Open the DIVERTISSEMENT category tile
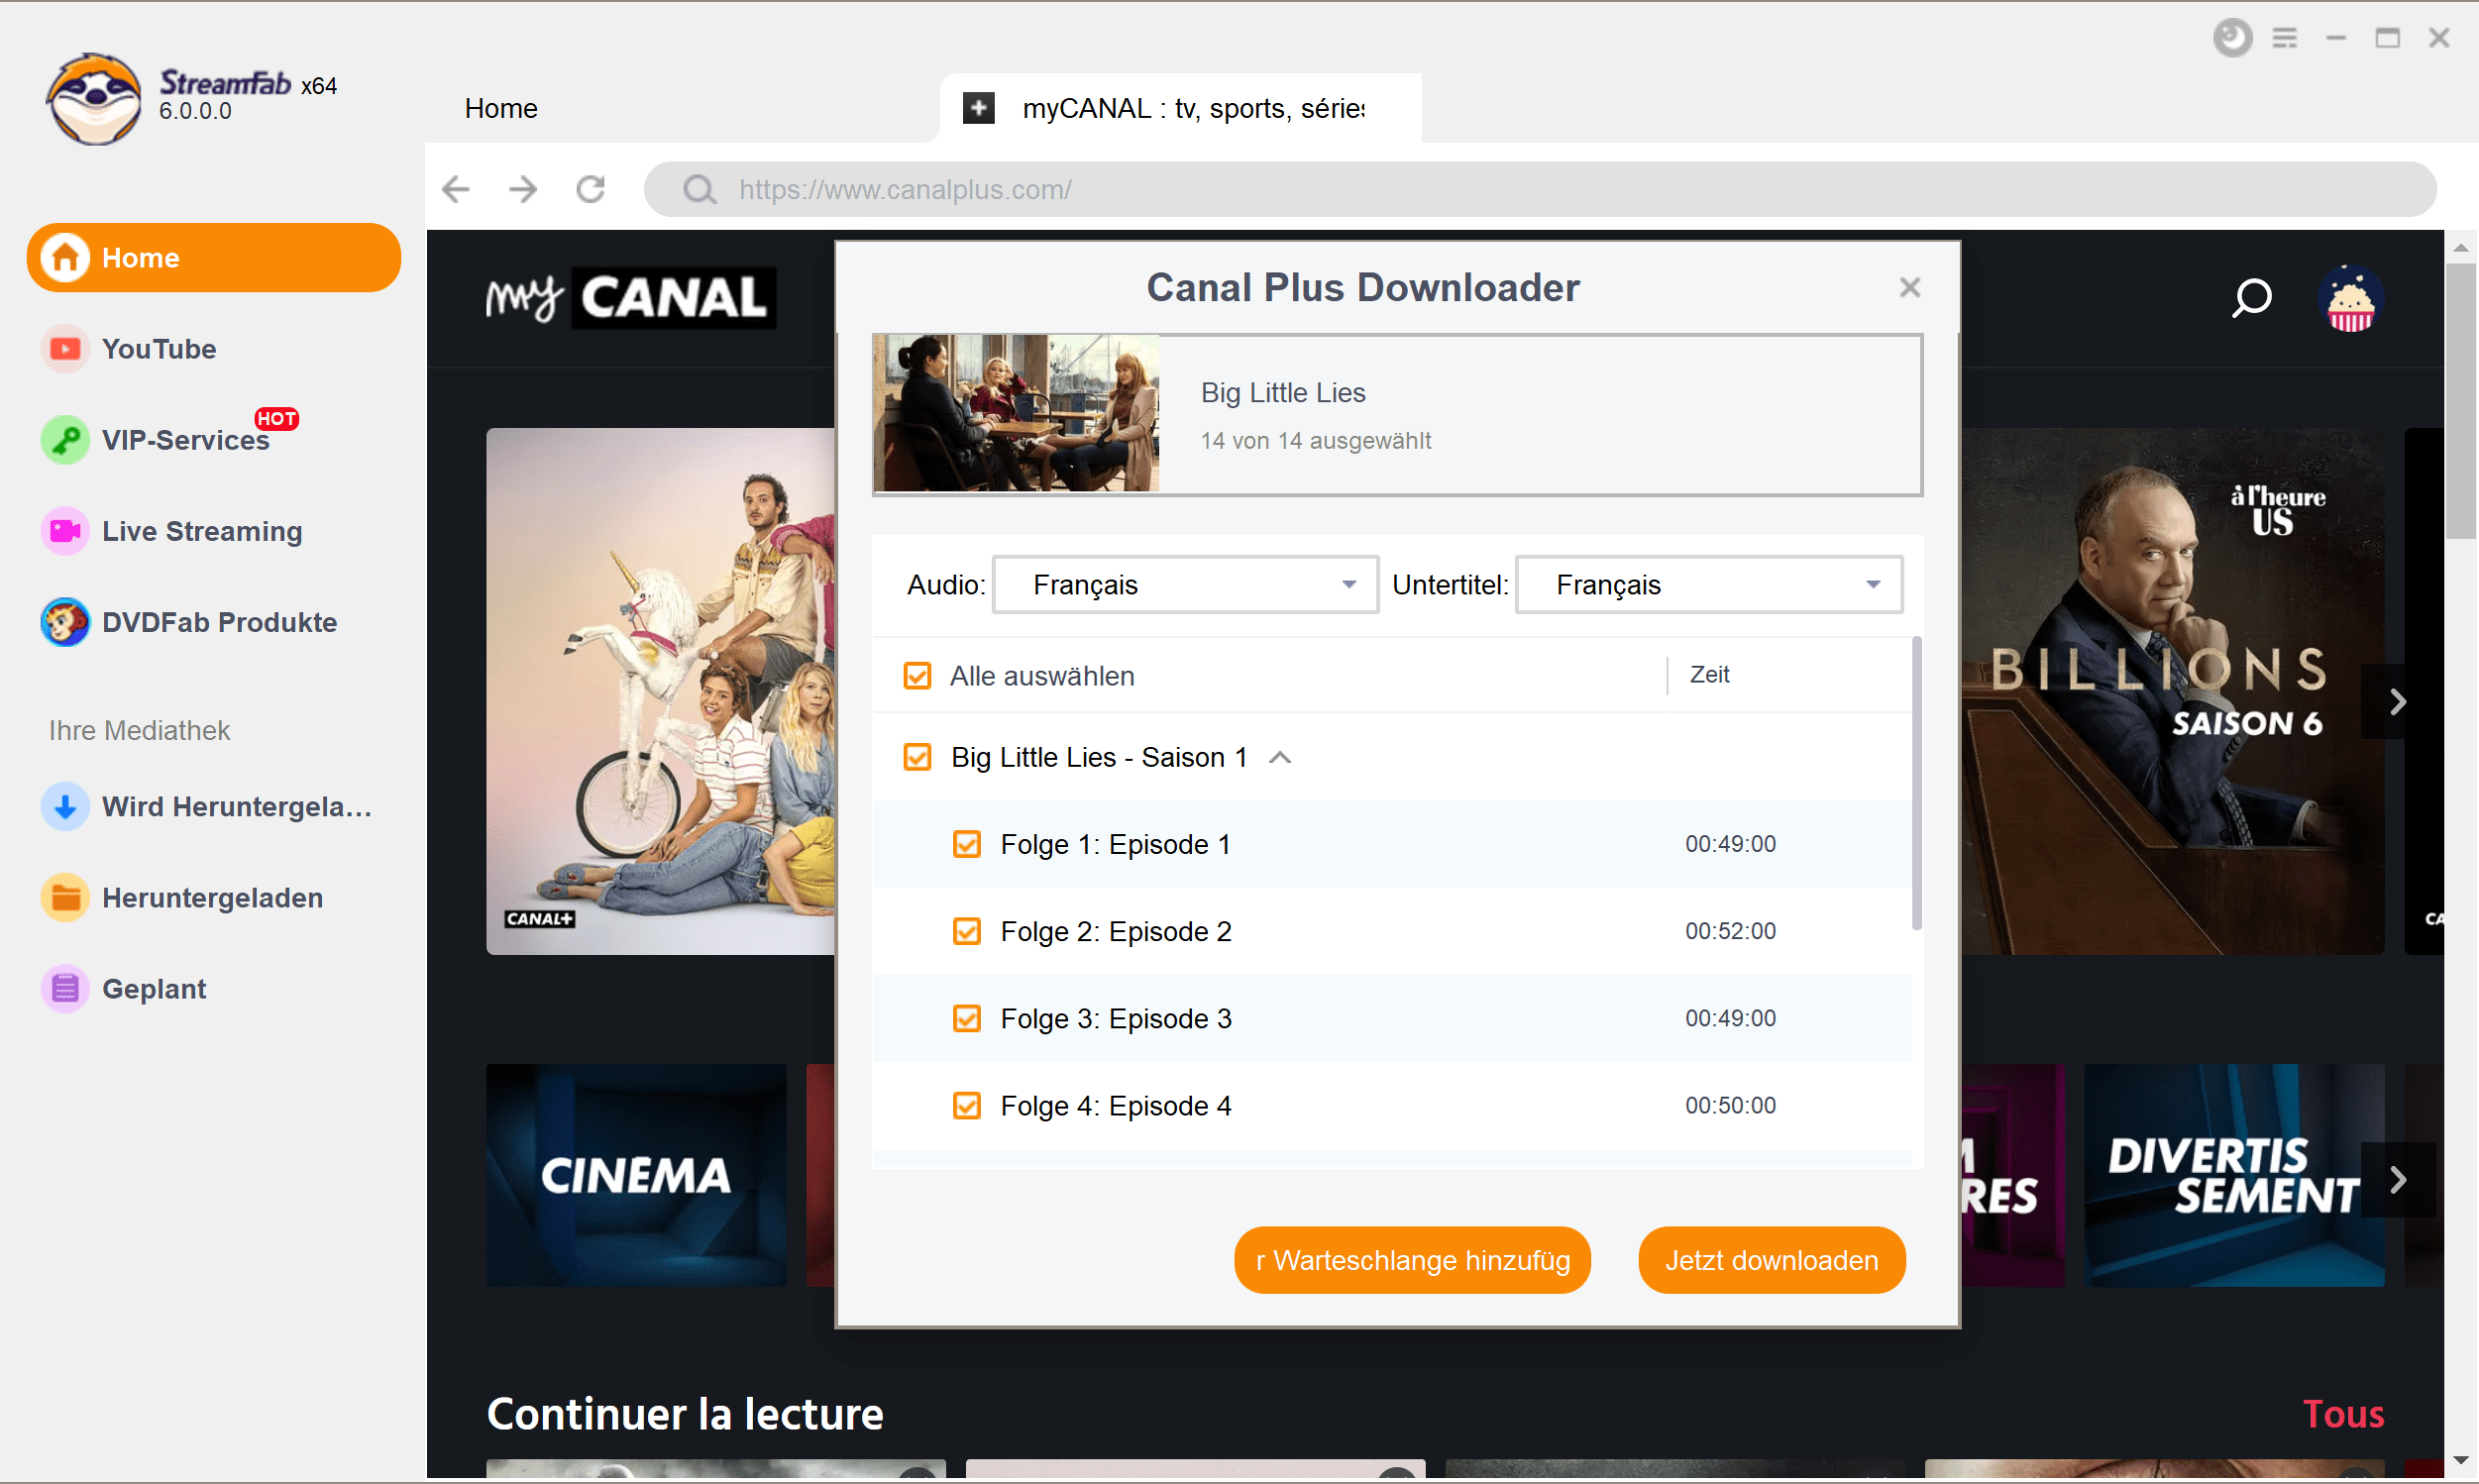 [x=2233, y=1175]
